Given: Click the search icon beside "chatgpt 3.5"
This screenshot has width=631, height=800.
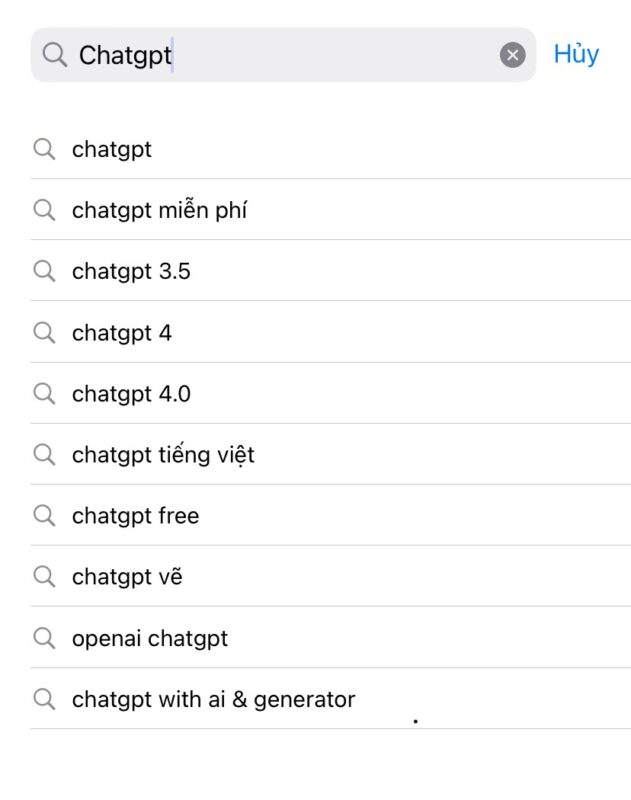Looking at the screenshot, I should pyautogui.click(x=44, y=271).
